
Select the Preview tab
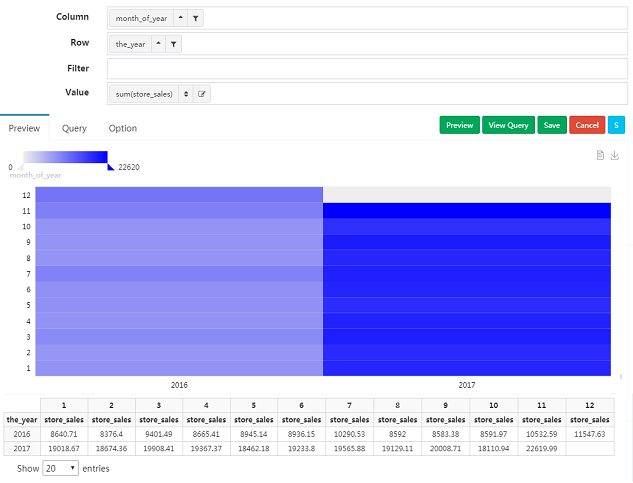tap(24, 128)
